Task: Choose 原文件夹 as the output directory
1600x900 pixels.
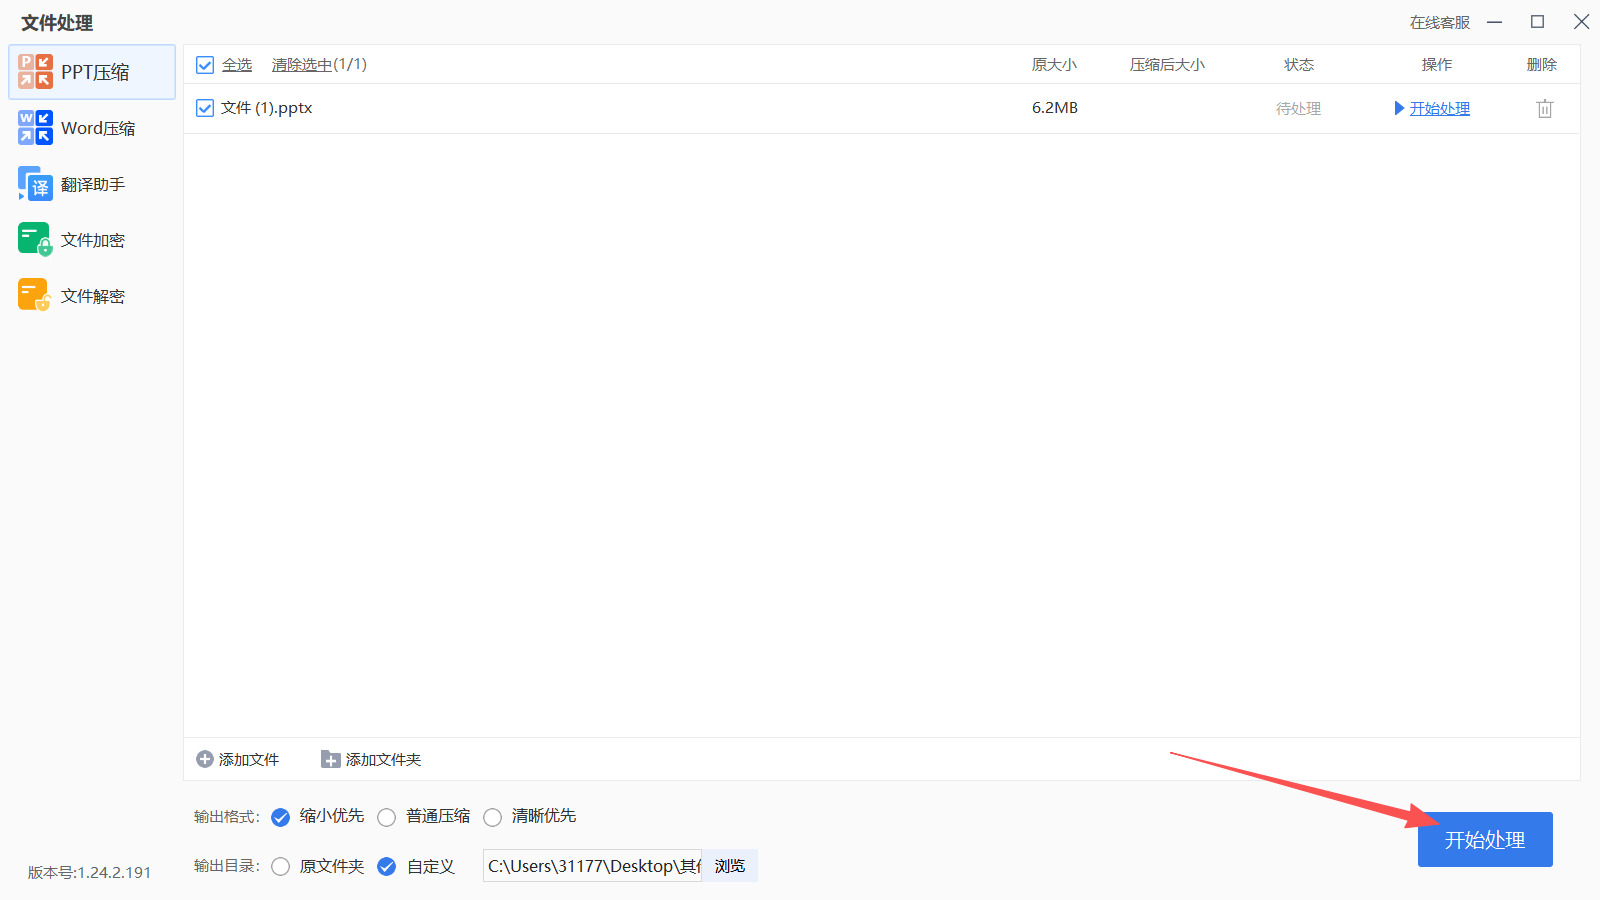Action: pyautogui.click(x=280, y=866)
